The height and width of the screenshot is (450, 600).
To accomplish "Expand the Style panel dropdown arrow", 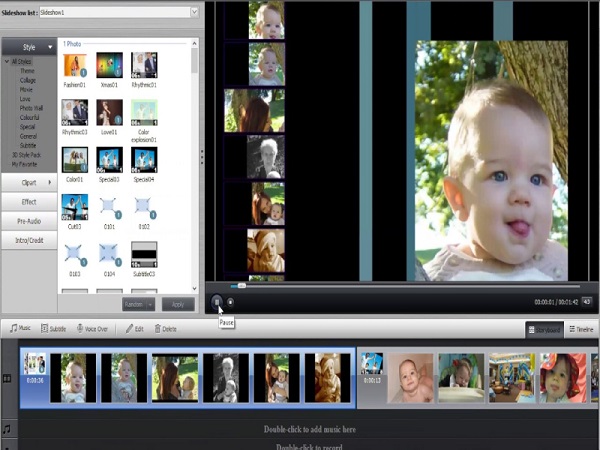I will 50,47.
